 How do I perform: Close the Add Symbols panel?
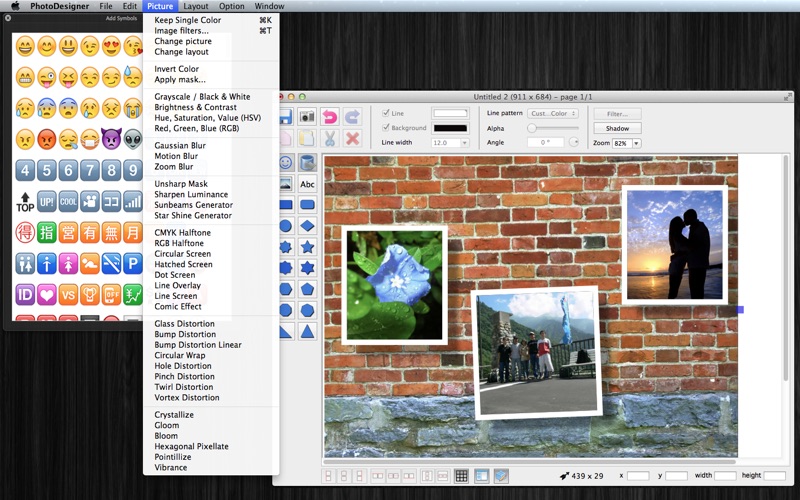[x=8, y=18]
